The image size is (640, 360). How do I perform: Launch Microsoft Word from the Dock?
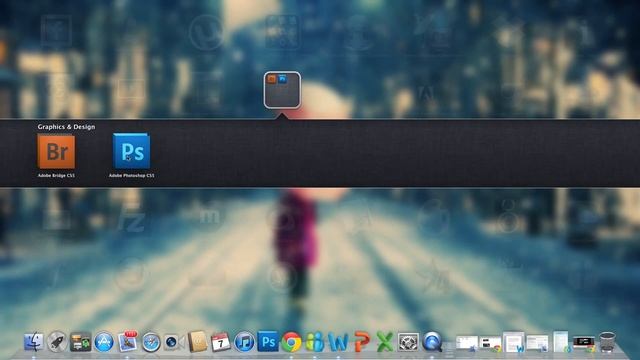pos(338,342)
